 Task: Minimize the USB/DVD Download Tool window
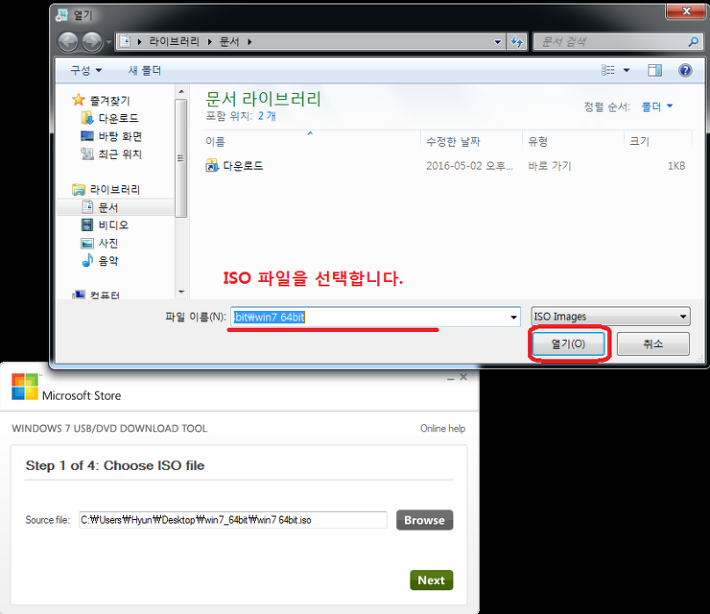tap(450, 377)
